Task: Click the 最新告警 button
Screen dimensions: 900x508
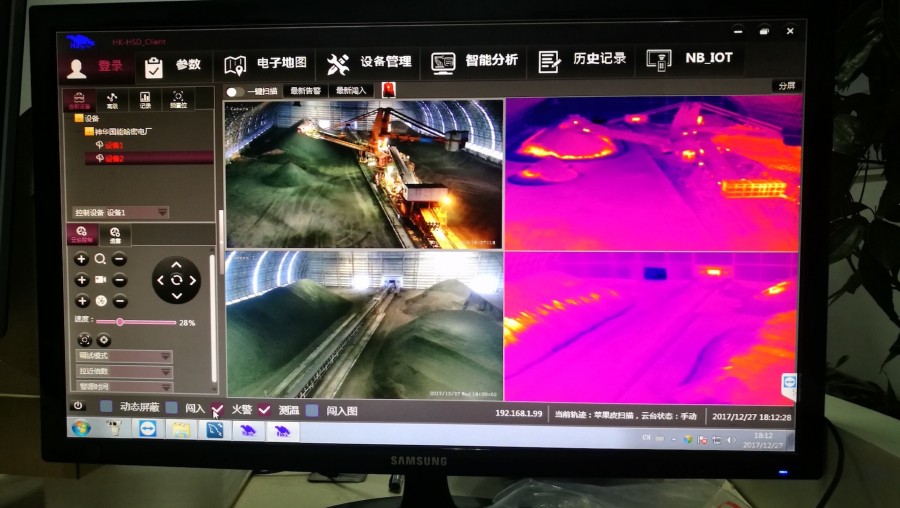Action: 305,91
